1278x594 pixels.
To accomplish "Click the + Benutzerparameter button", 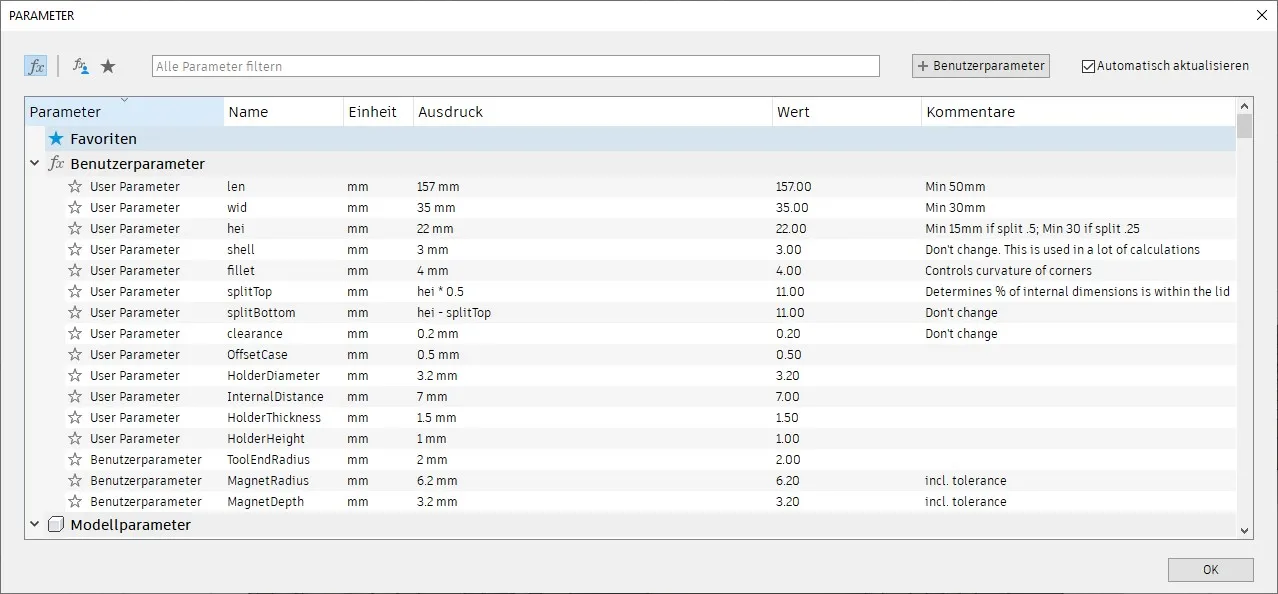I will [x=980, y=66].
